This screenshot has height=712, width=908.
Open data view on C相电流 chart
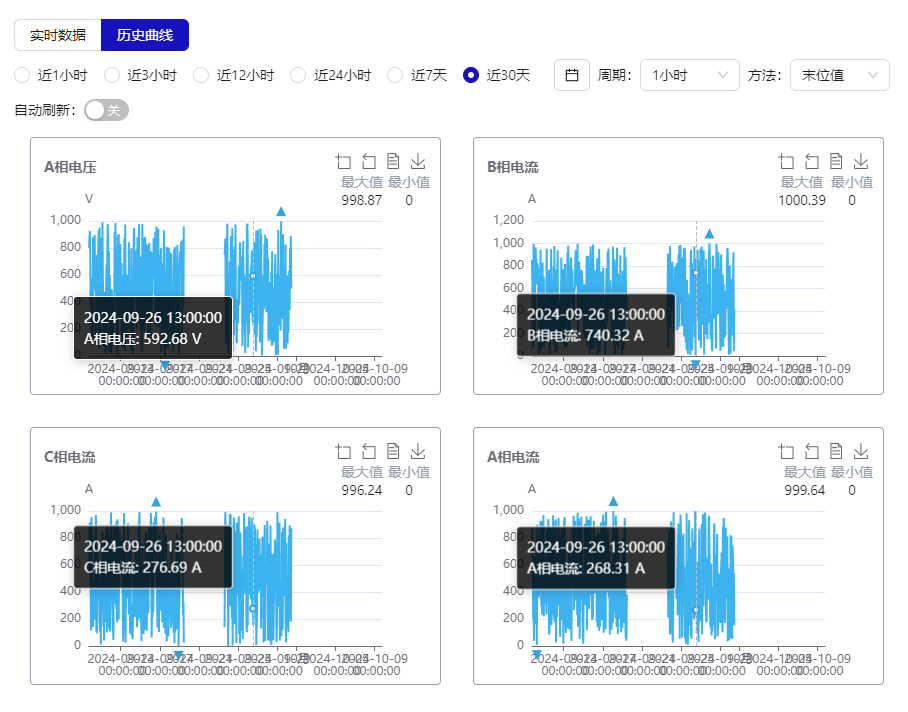pos(394,451)
